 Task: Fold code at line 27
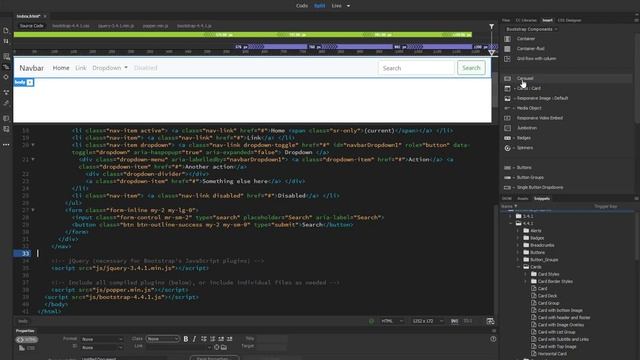click(33, 210)
